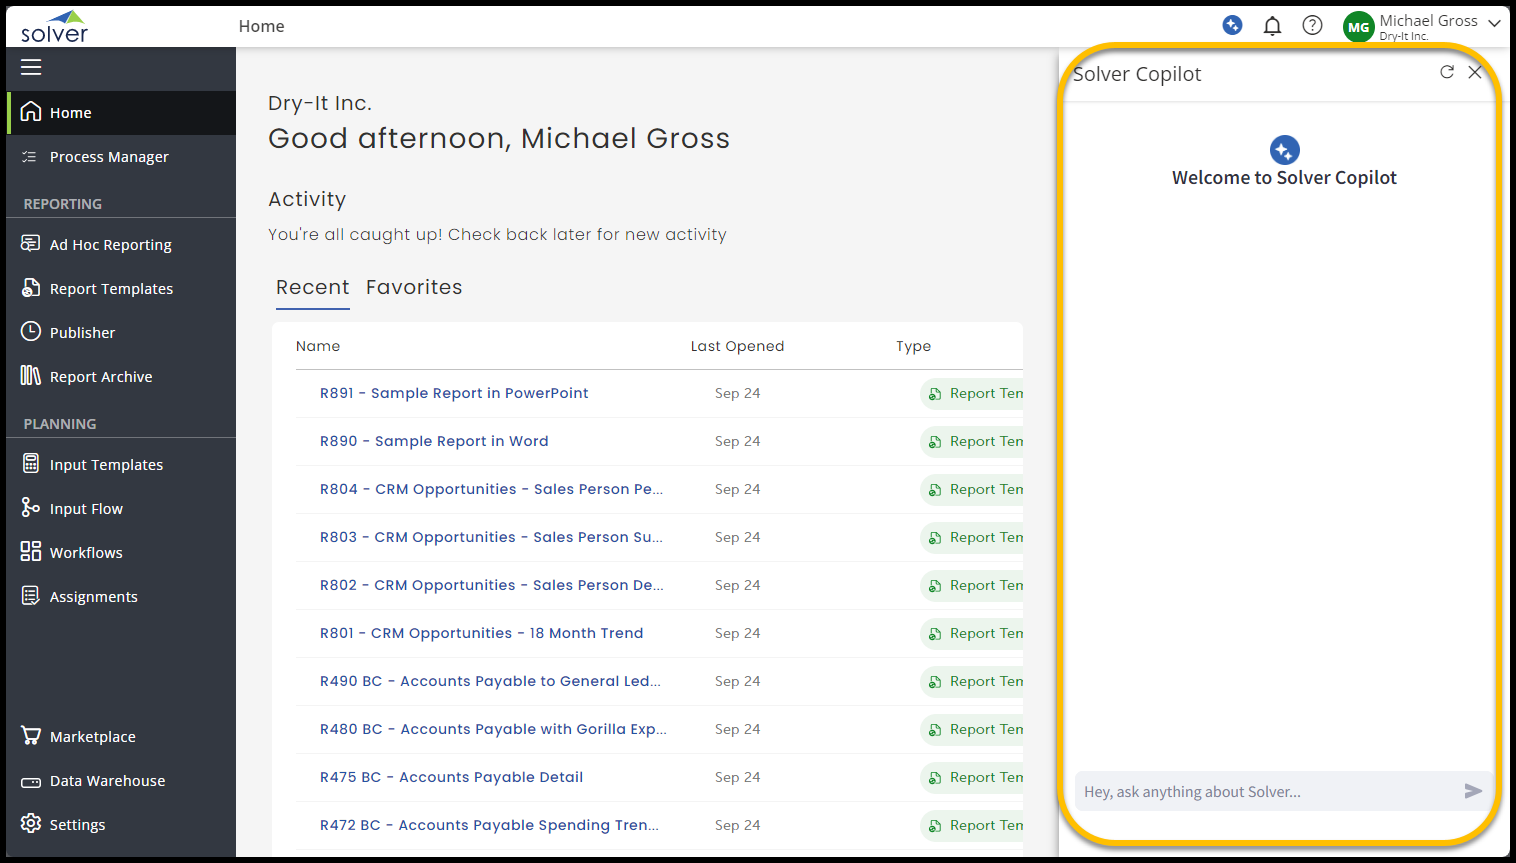Type in the Copilot ask anything field
Image resolution: width=1516 pixels, height=863 pixels.
[x=1265, y=792]
